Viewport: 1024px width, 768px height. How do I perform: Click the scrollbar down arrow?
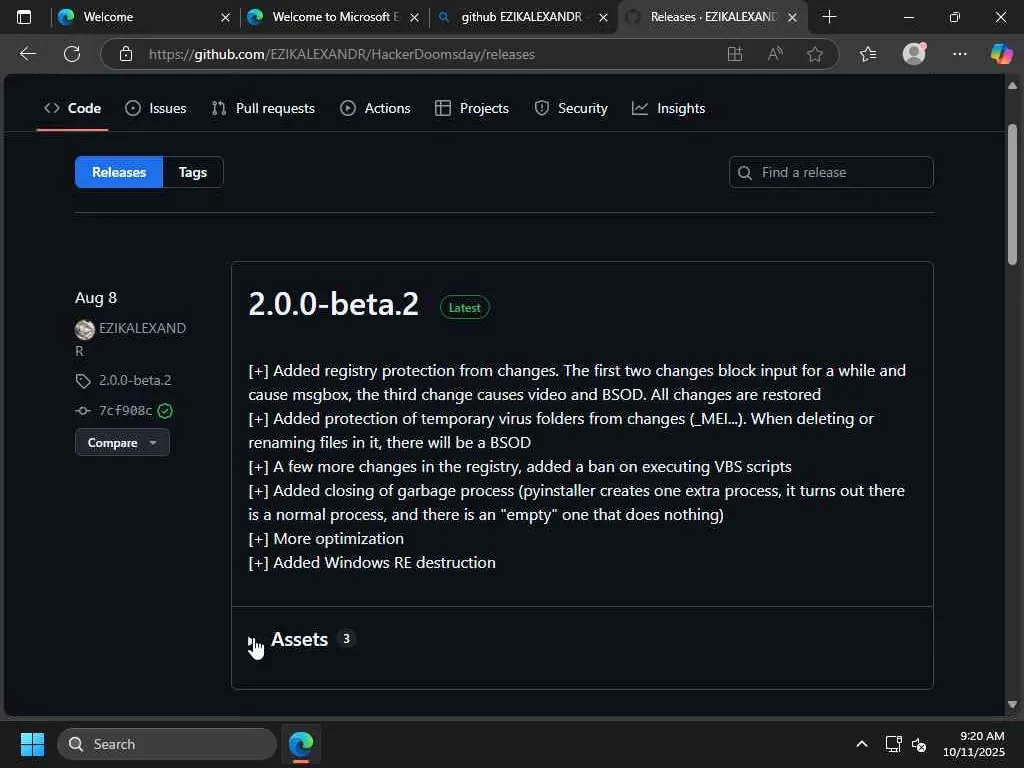point(1012,704)
